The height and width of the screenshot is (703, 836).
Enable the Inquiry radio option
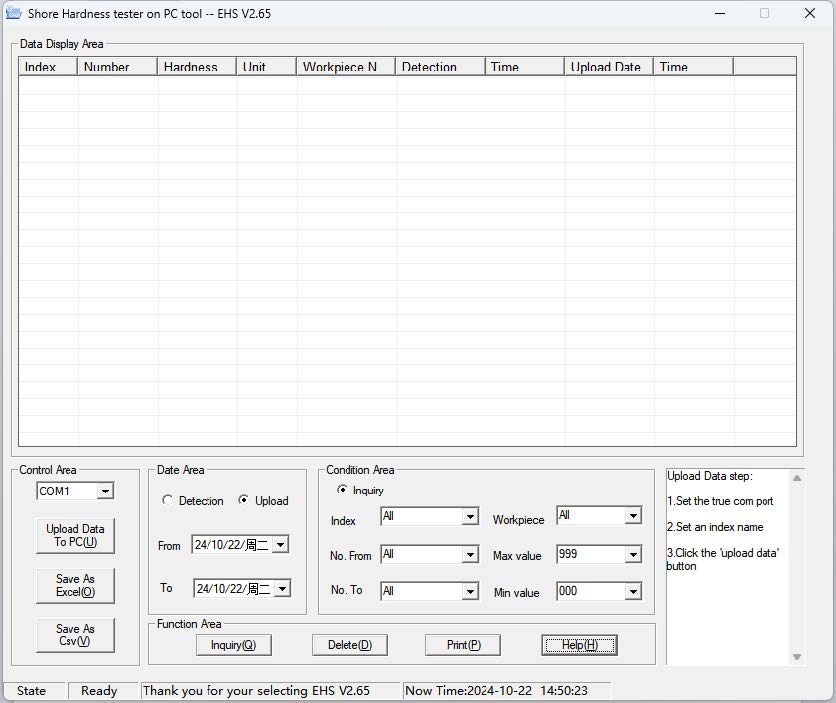[341, 488]
